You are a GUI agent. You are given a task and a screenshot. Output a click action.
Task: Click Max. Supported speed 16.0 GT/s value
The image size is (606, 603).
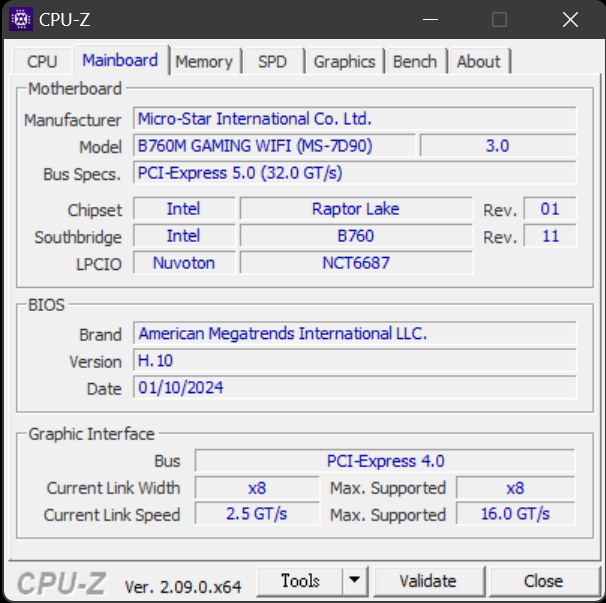(x=516, y=514)
